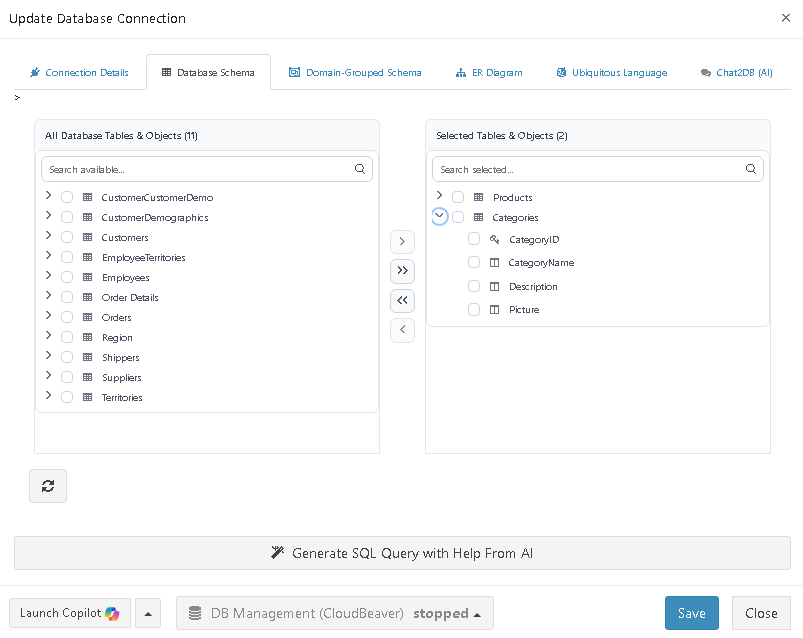Expand the CustomerDemographics table node
This screenshot has height=638, width=803.
[48, 215]
